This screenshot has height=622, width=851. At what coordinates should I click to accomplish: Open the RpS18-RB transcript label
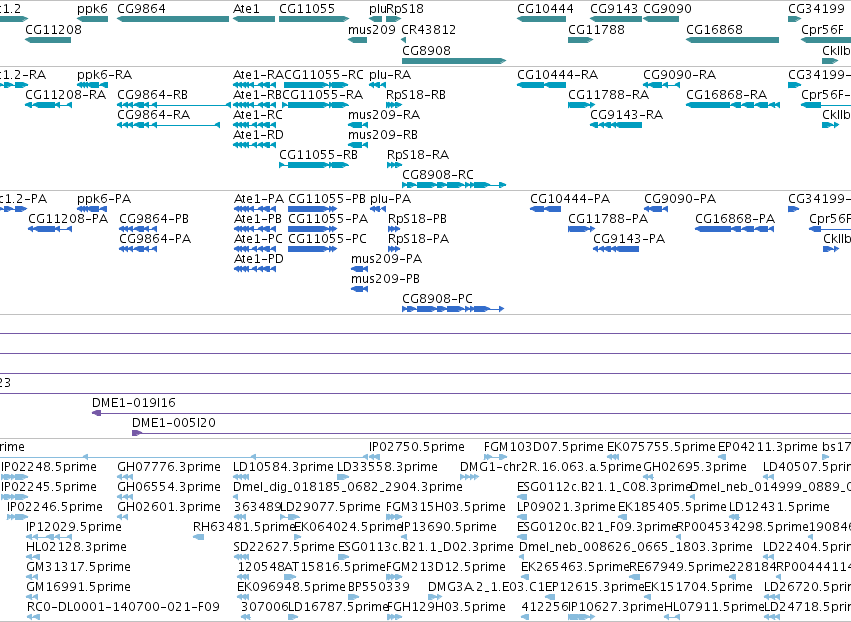point(416,94)
